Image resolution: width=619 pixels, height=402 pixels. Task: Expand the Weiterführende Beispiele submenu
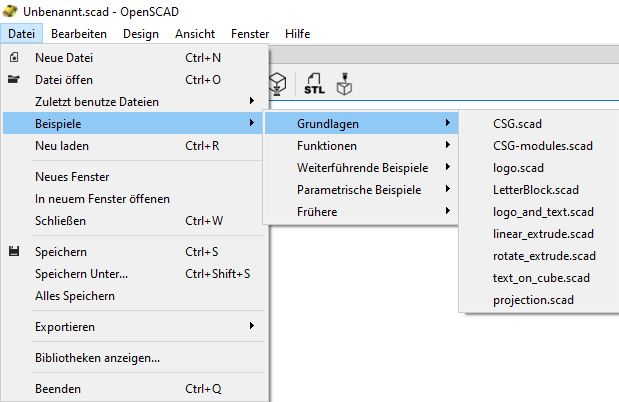click(x=360, y=168)
